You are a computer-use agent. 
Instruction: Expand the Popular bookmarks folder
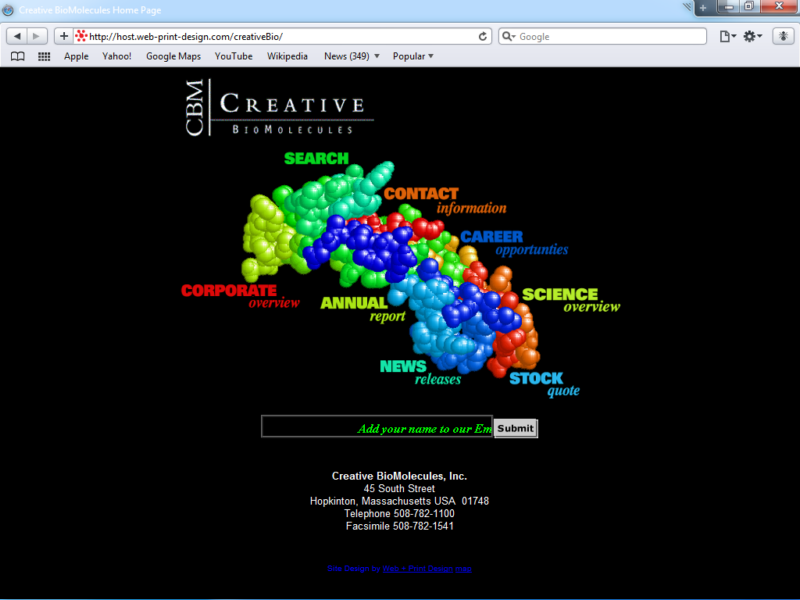tap(413, 56)
